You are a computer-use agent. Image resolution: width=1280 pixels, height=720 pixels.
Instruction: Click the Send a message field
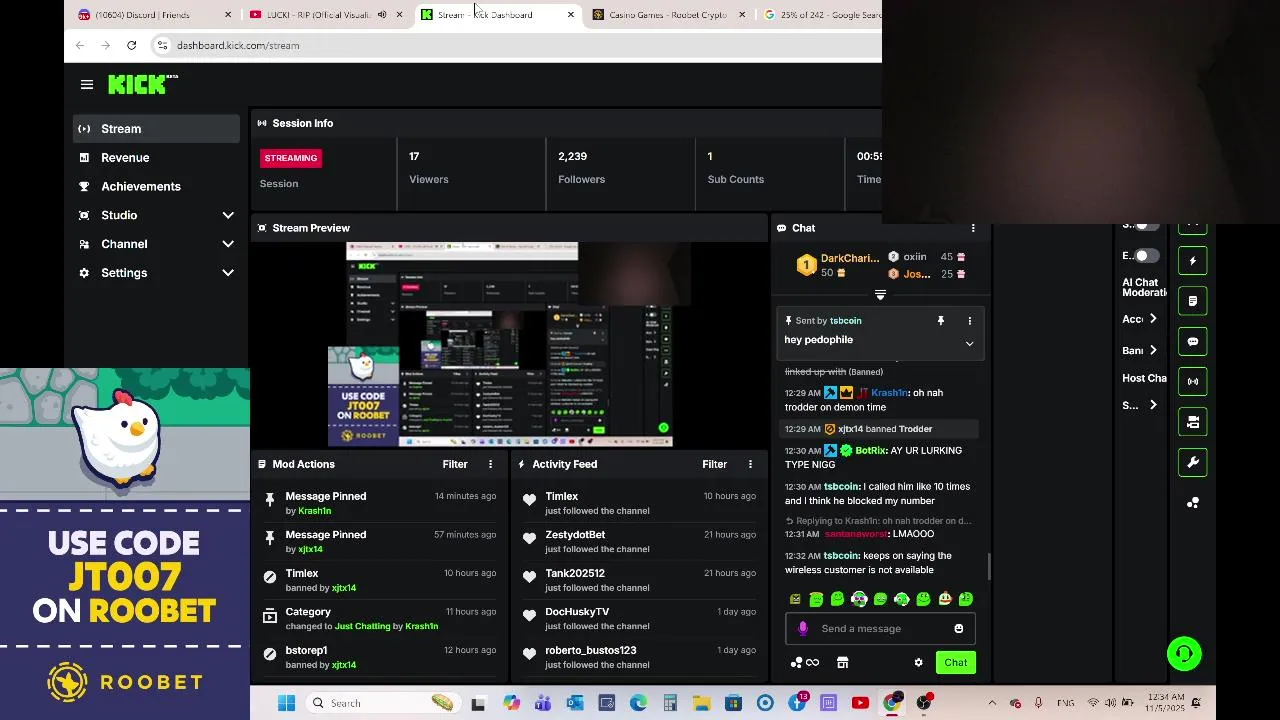[880, 629]
